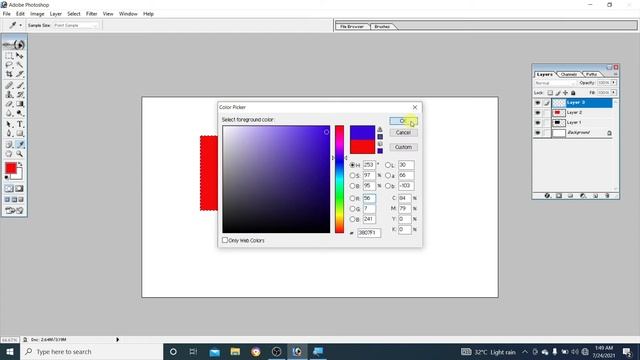This screenshot has height=360, width=640.
Task: Open the Sample Size dropdown
Action: (76, 25)
